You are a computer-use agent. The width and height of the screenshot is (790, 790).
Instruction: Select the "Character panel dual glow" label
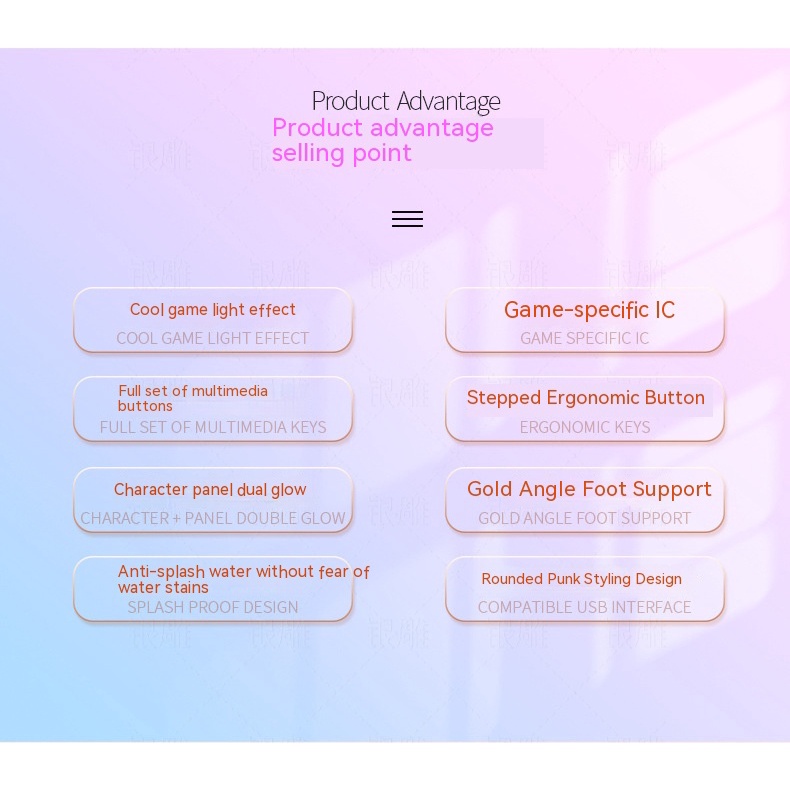tap(210, 489)
